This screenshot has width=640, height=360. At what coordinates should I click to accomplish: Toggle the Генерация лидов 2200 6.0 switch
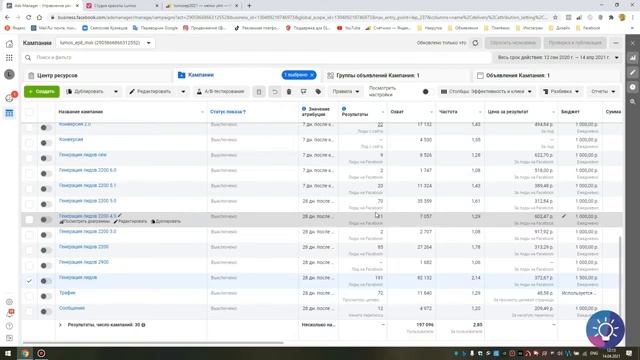46,173
